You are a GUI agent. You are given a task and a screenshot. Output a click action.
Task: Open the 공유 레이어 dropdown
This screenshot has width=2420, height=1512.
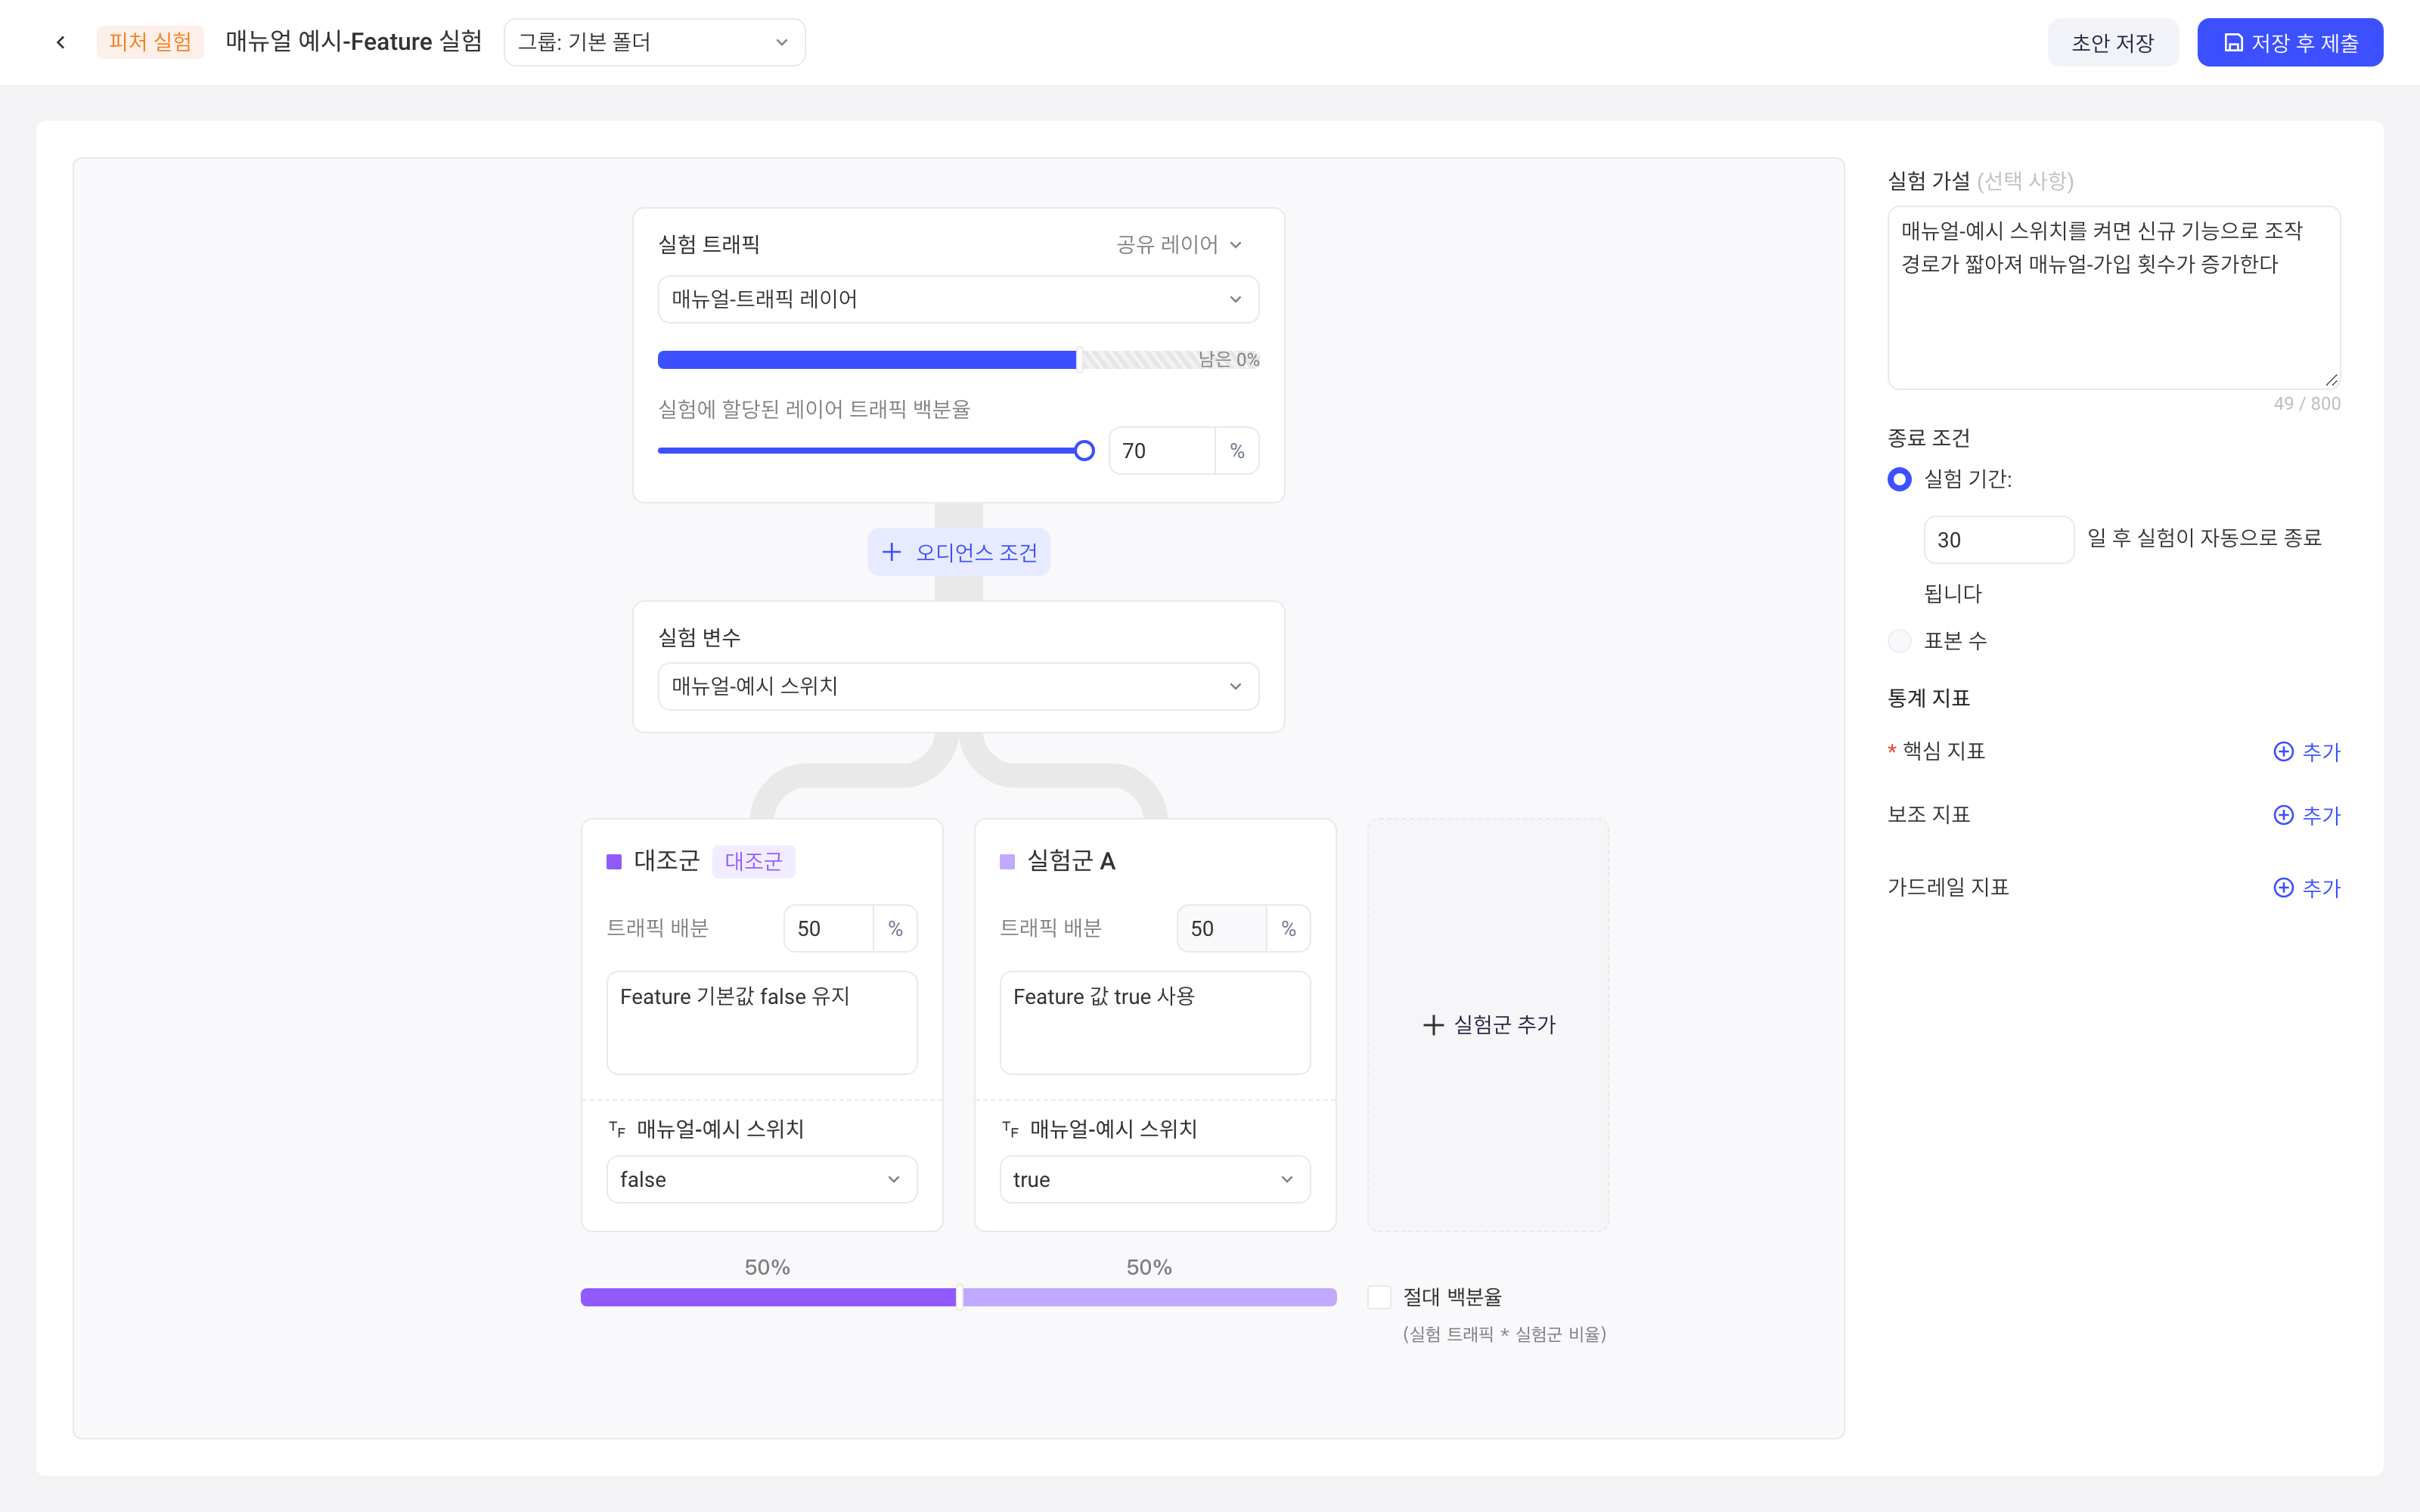[x=1179, y=244]
